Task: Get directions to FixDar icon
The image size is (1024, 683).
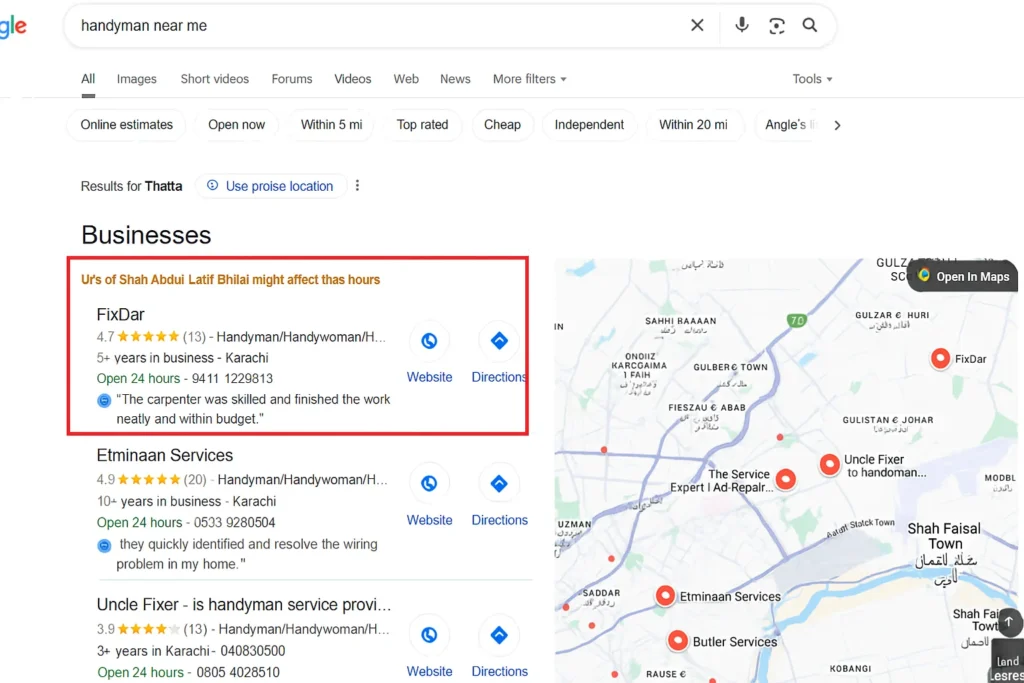Action: tap(499, 340)
